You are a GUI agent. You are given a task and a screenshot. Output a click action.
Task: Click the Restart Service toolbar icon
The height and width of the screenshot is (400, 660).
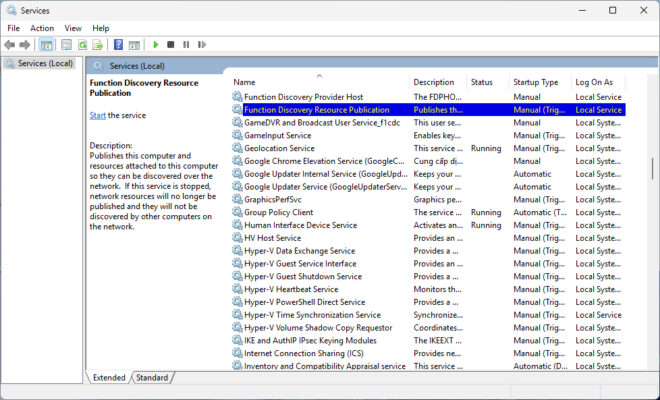coord(201,45)
